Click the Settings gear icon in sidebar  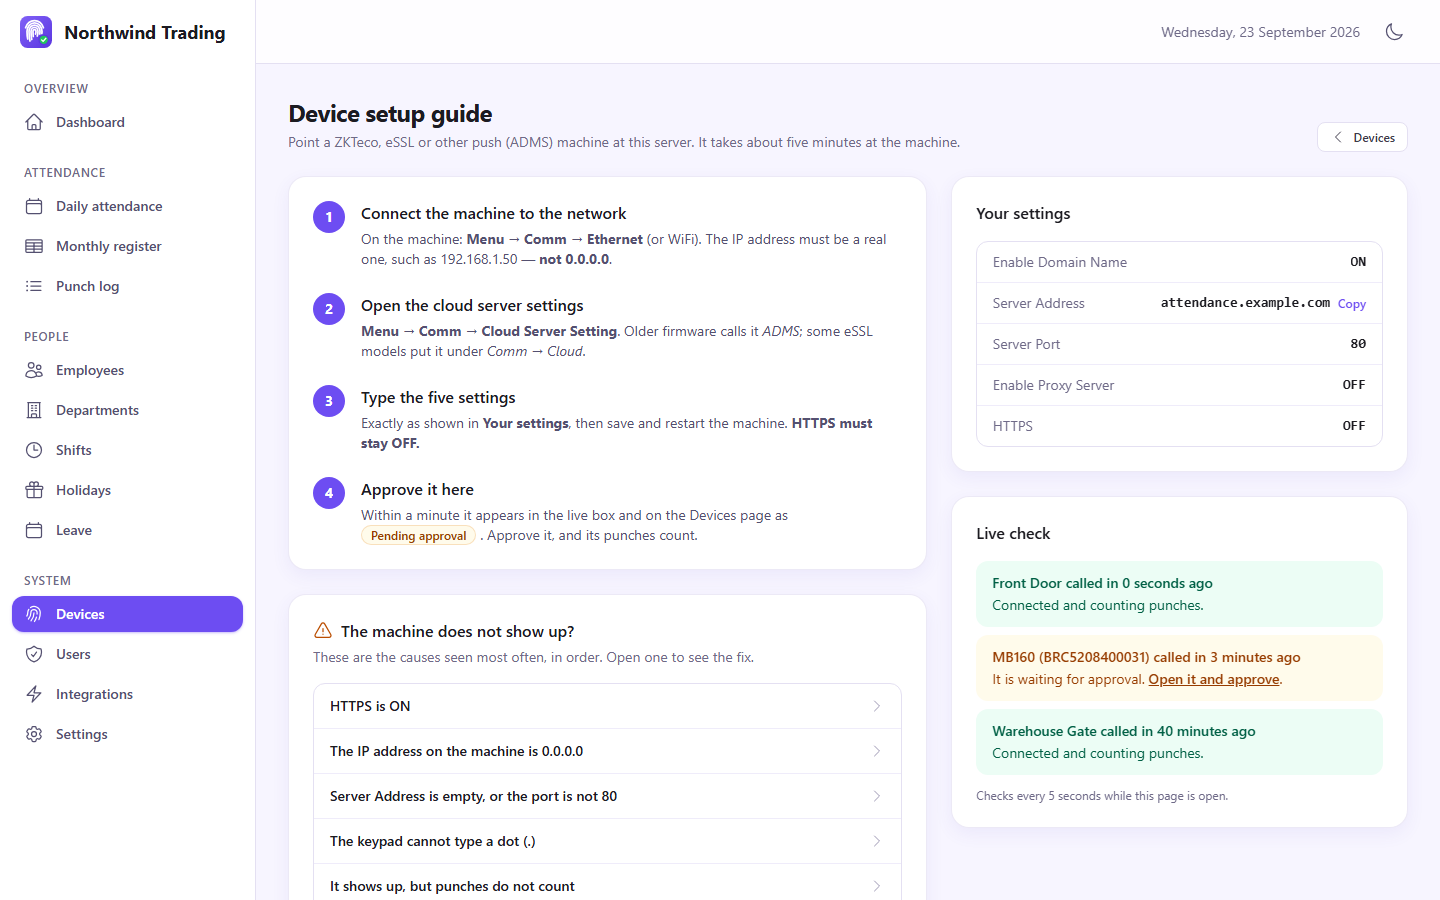pos(34,734)
